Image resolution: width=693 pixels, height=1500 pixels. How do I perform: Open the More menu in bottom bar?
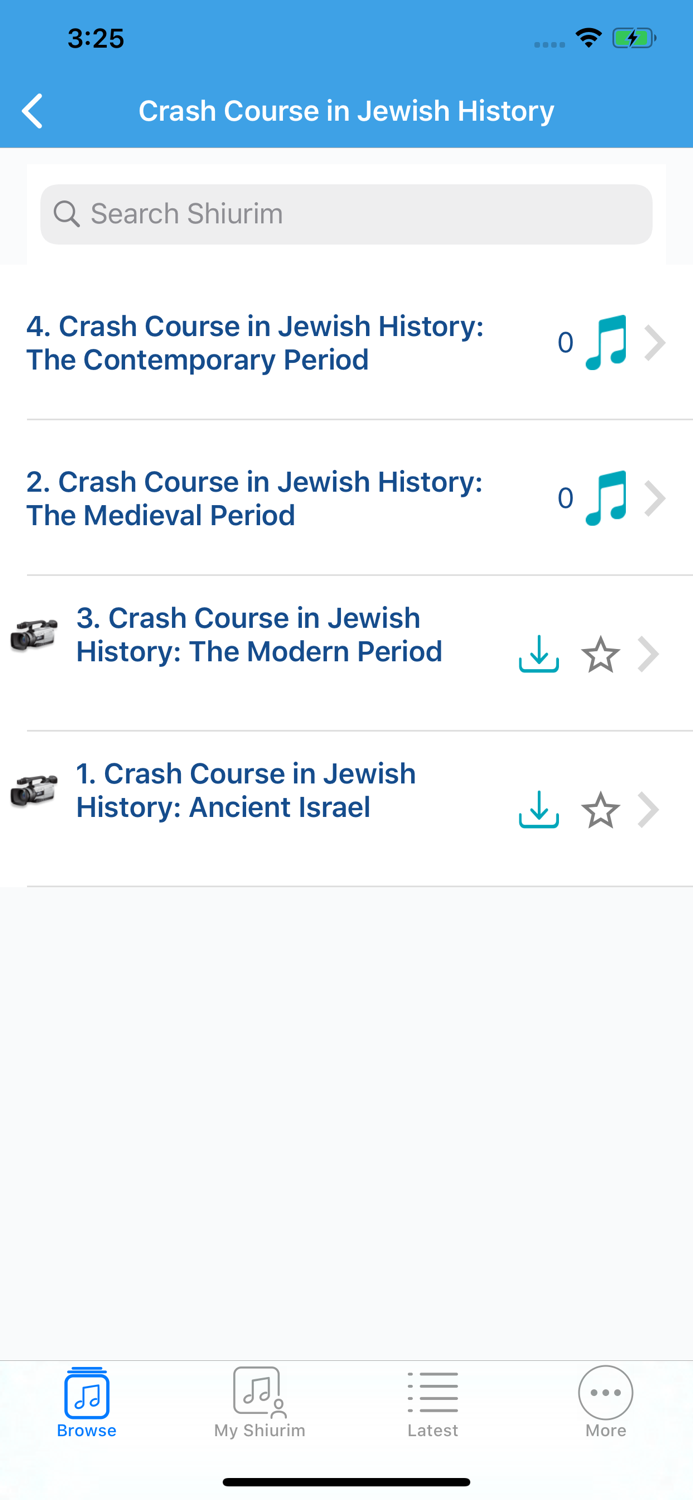[605, 1402]
